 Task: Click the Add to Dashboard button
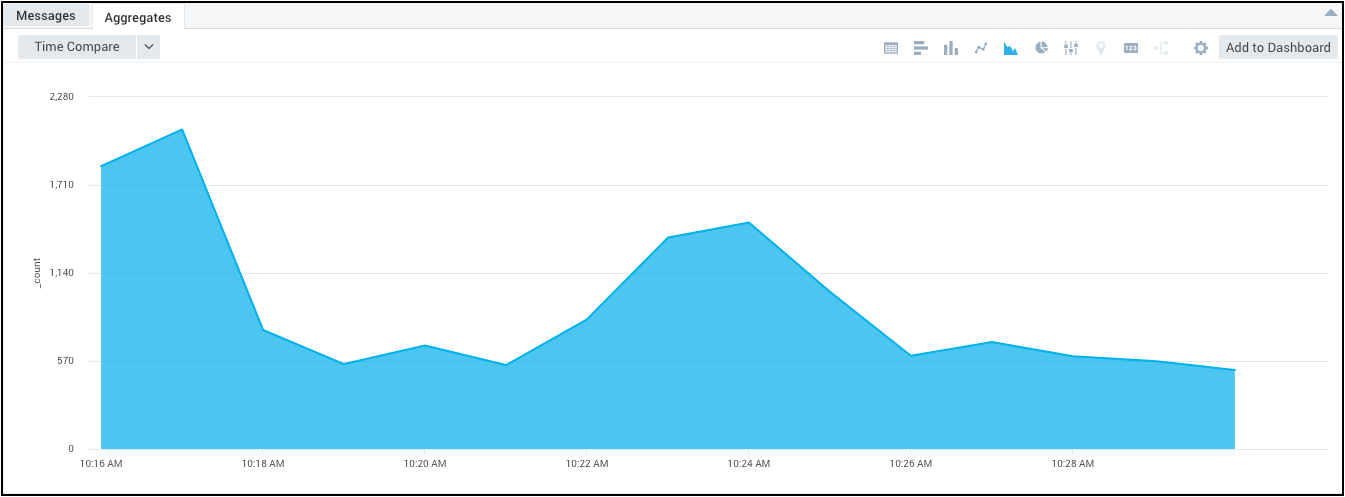1278,47
